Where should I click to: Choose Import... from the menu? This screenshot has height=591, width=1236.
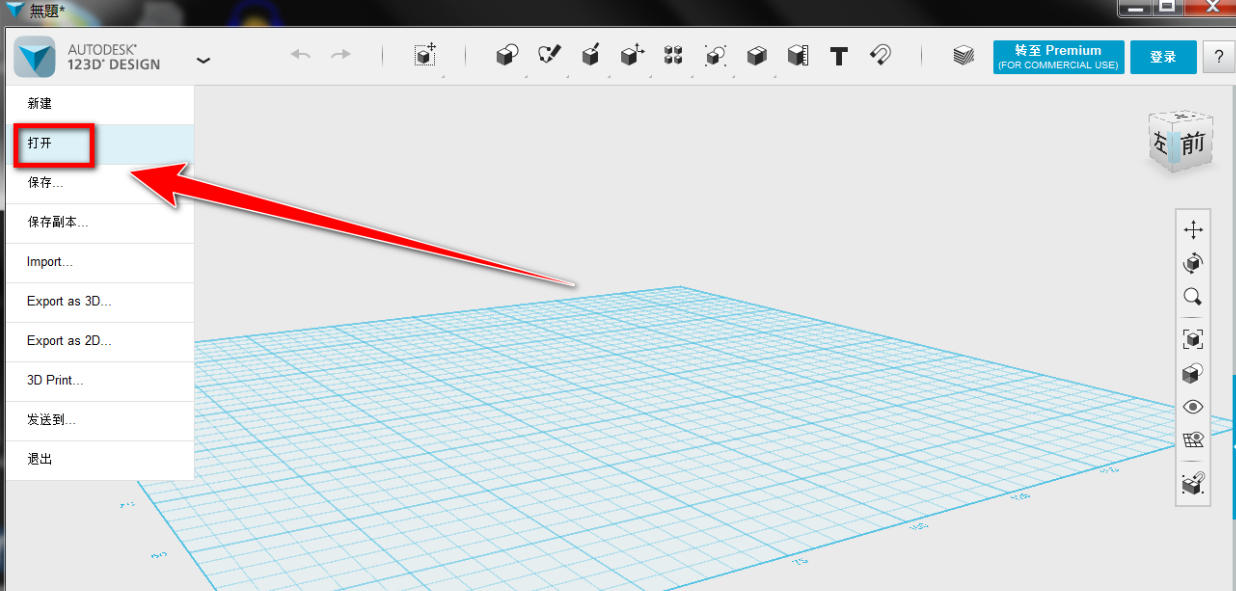click(99, 263)
